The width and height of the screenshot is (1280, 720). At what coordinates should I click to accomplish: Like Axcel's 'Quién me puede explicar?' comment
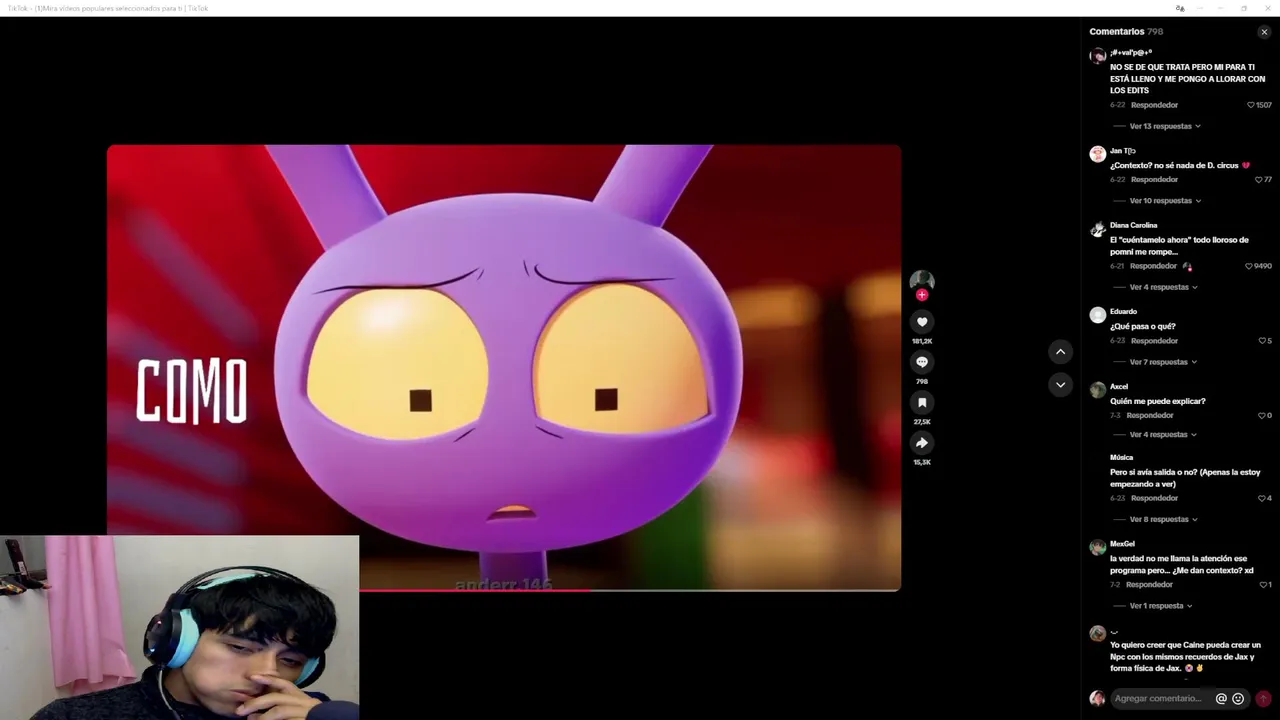point(1262,415)
